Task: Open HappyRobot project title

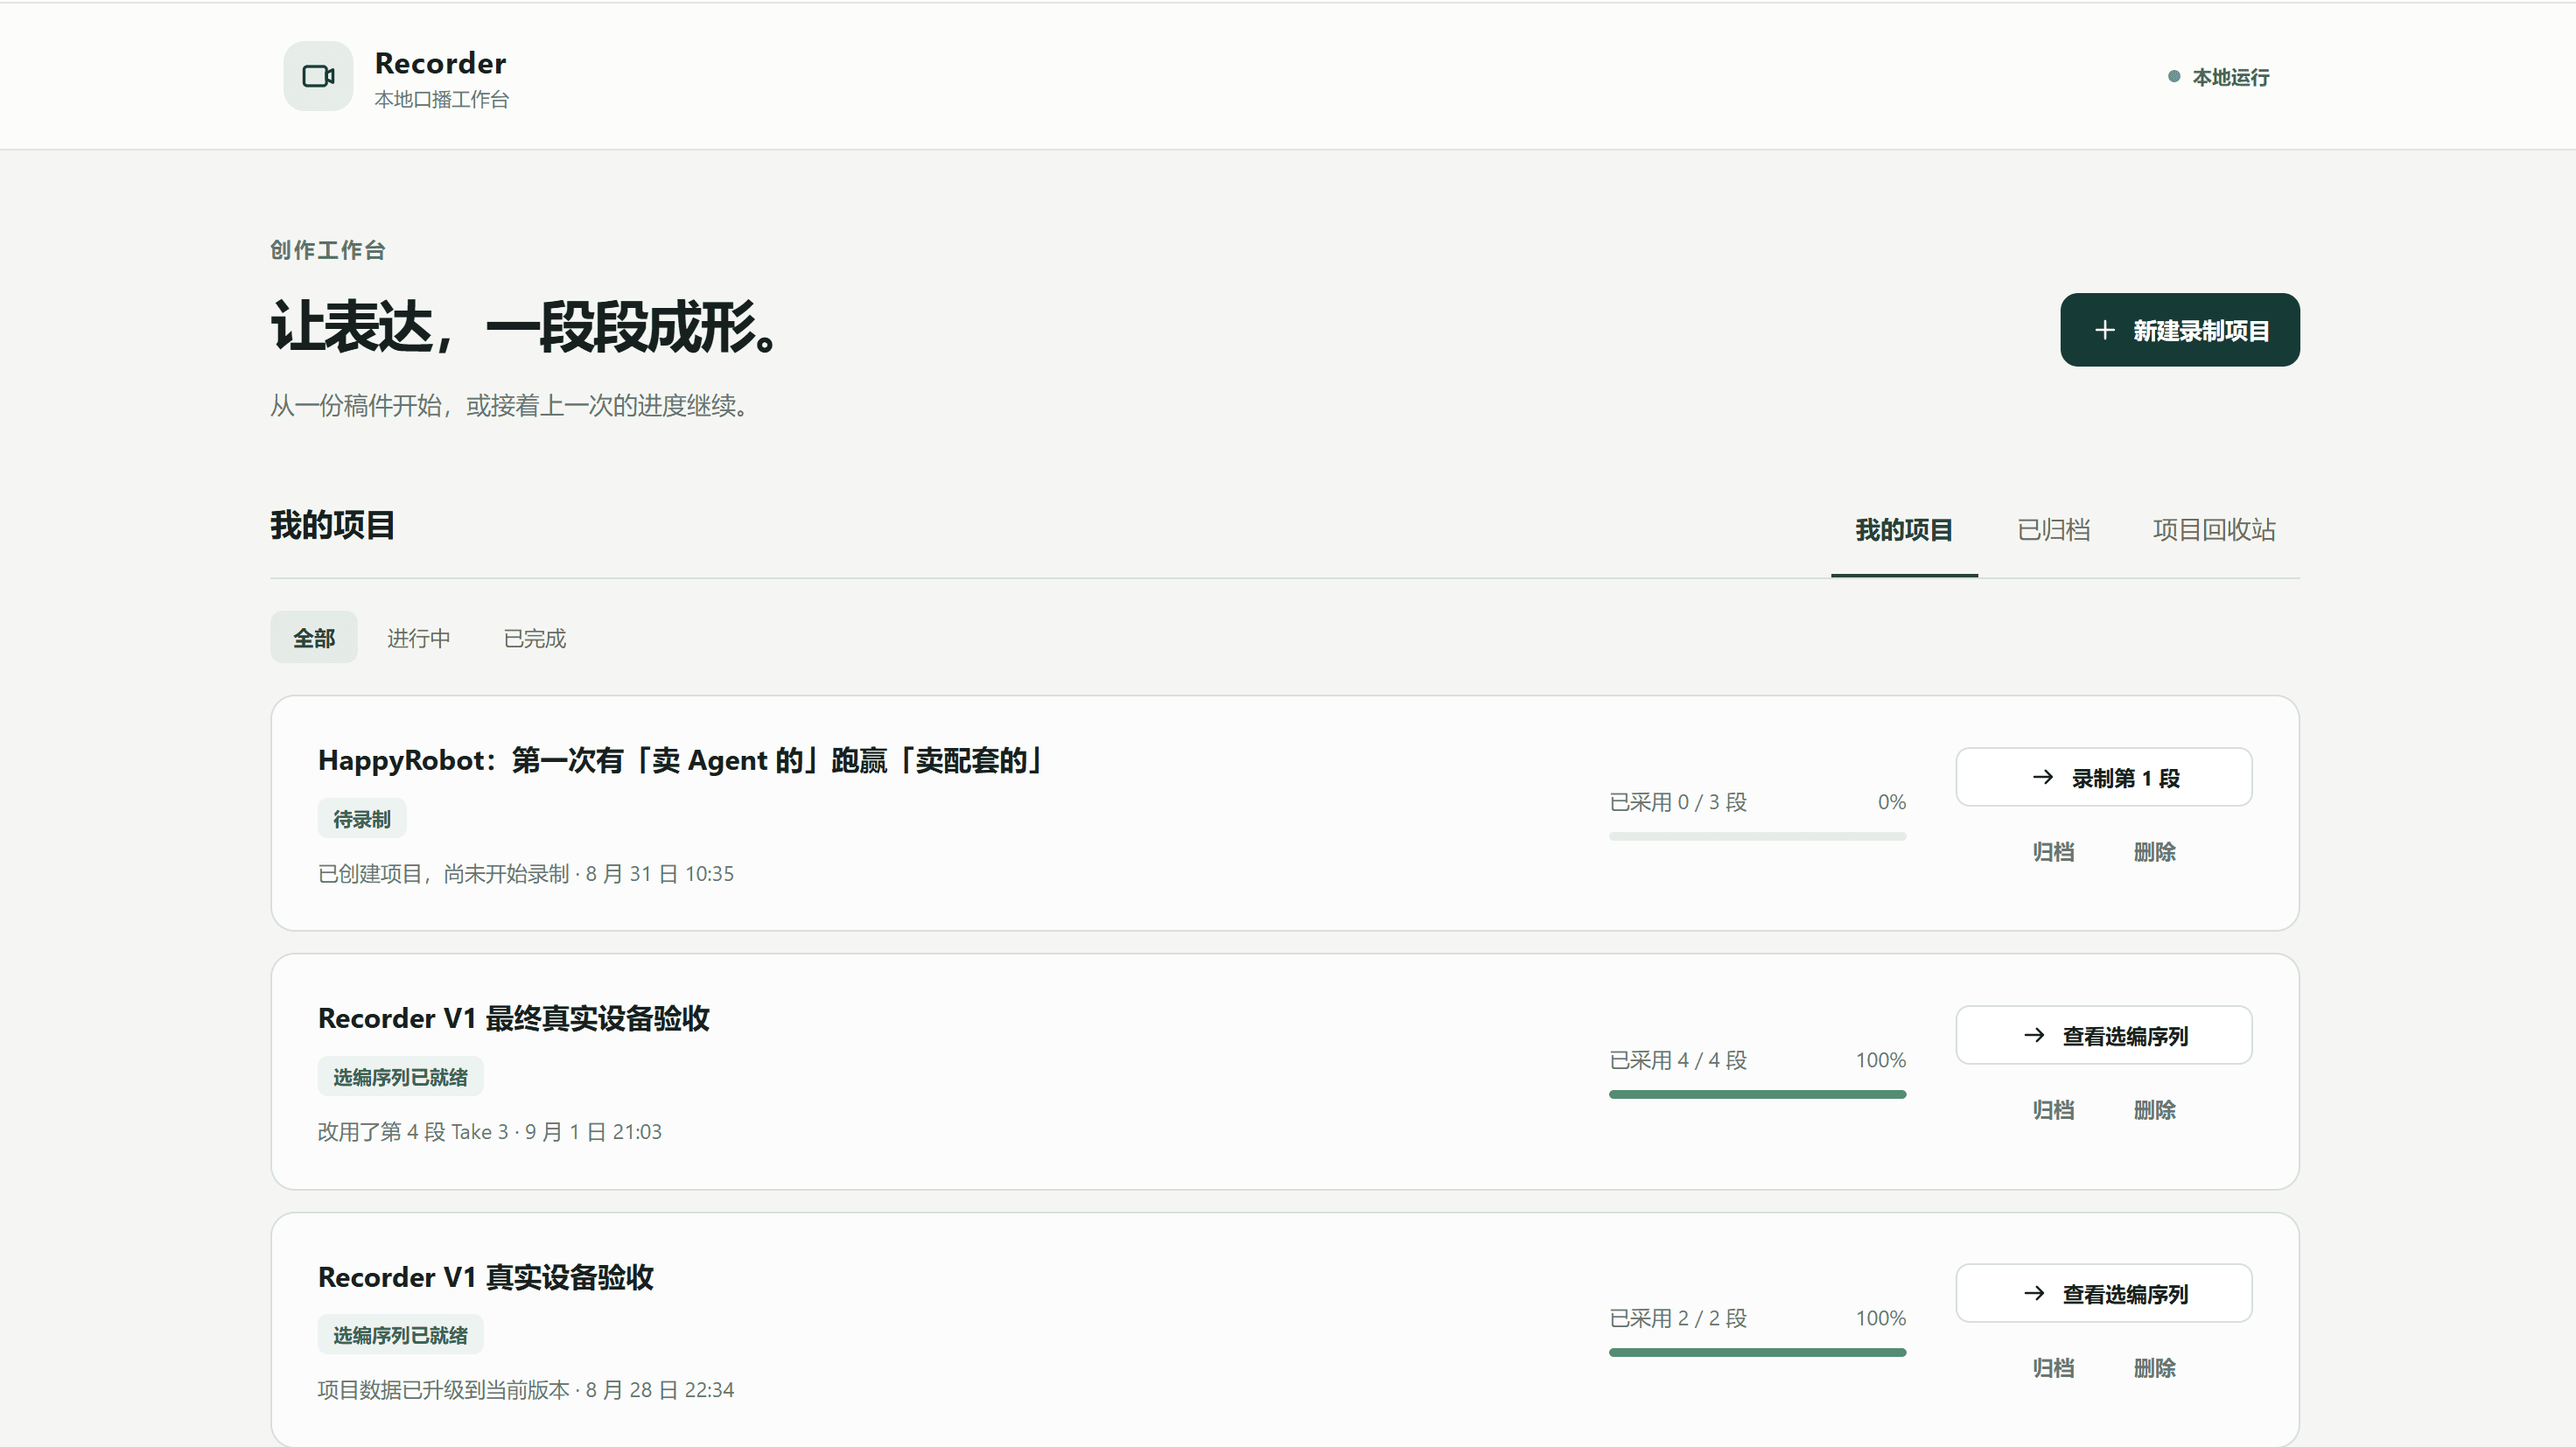Action: tap(681, 761)
